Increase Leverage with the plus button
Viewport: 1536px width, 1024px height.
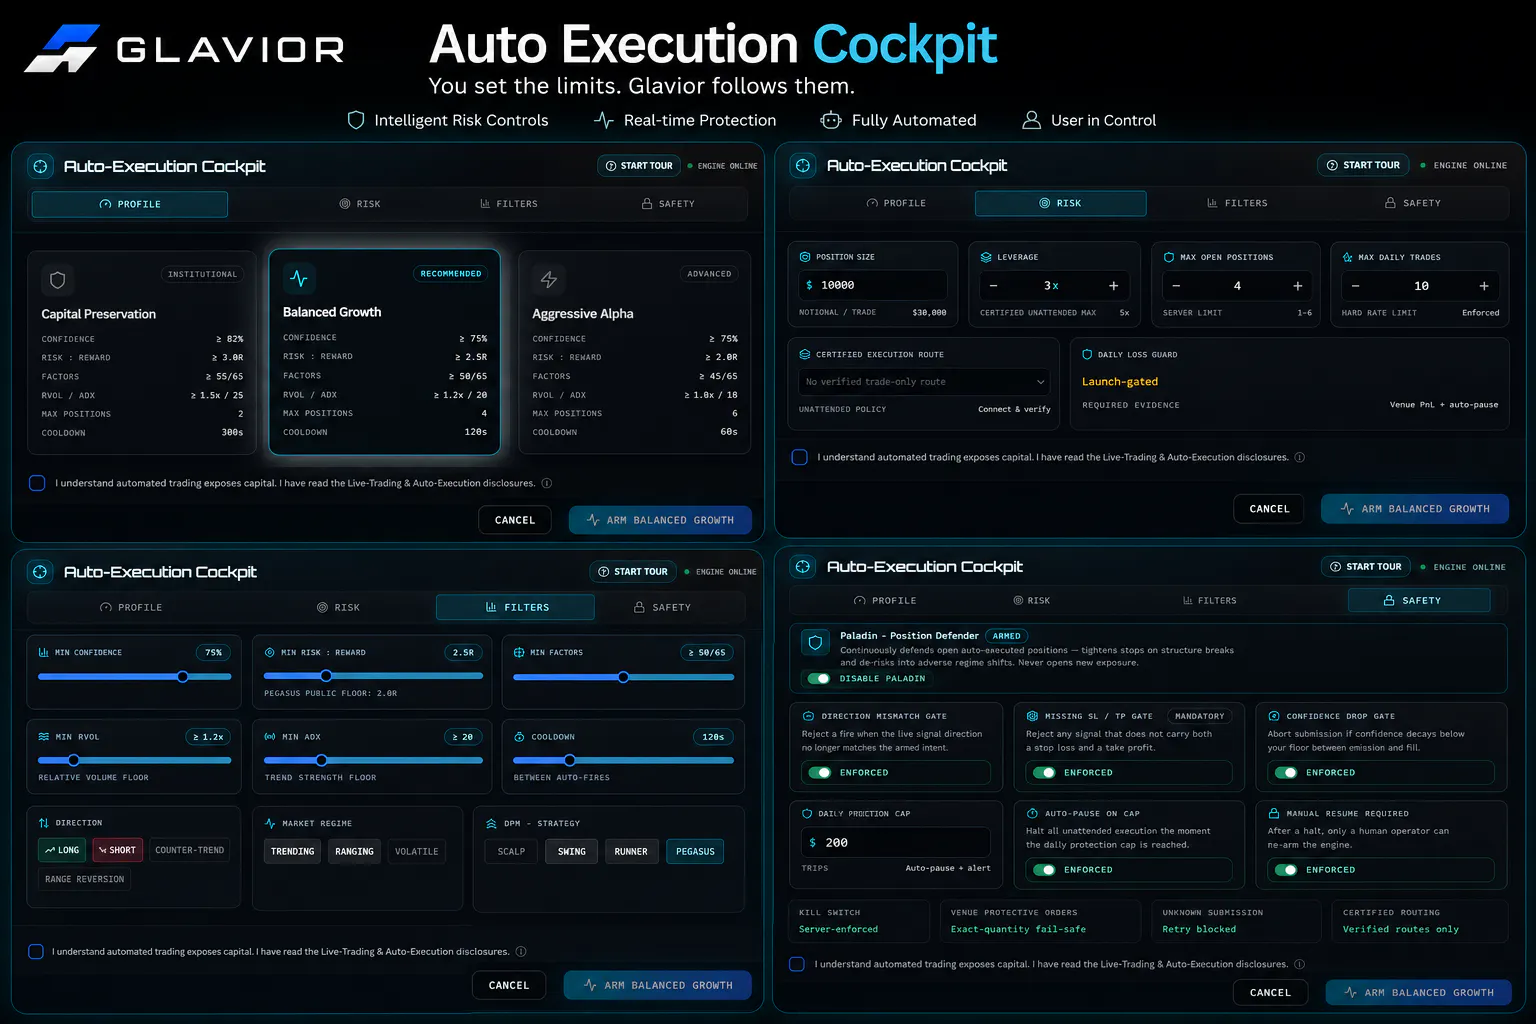click(x=1113, y=286)
